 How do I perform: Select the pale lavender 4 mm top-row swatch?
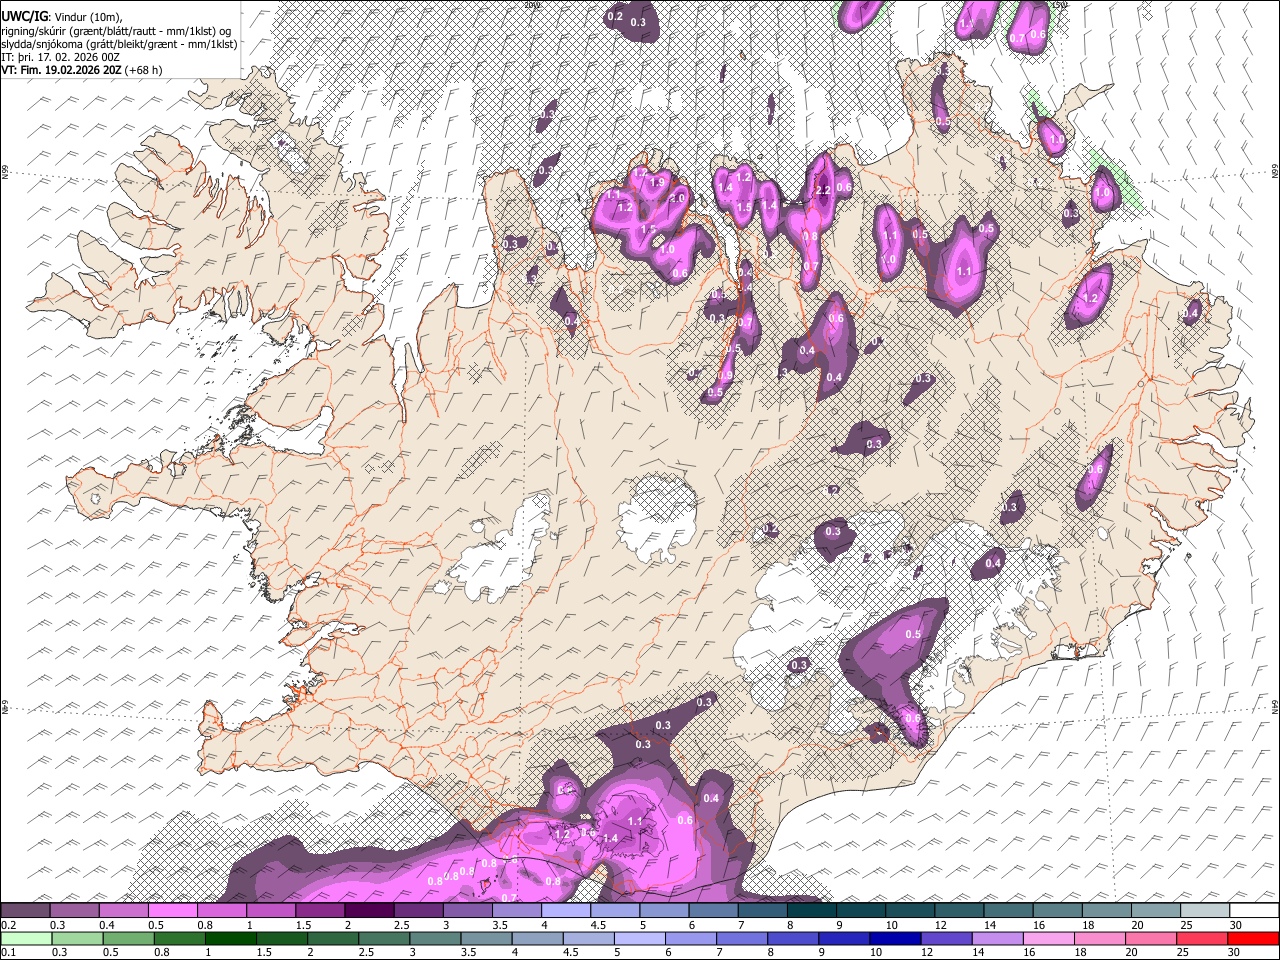[x=566, y=911]
